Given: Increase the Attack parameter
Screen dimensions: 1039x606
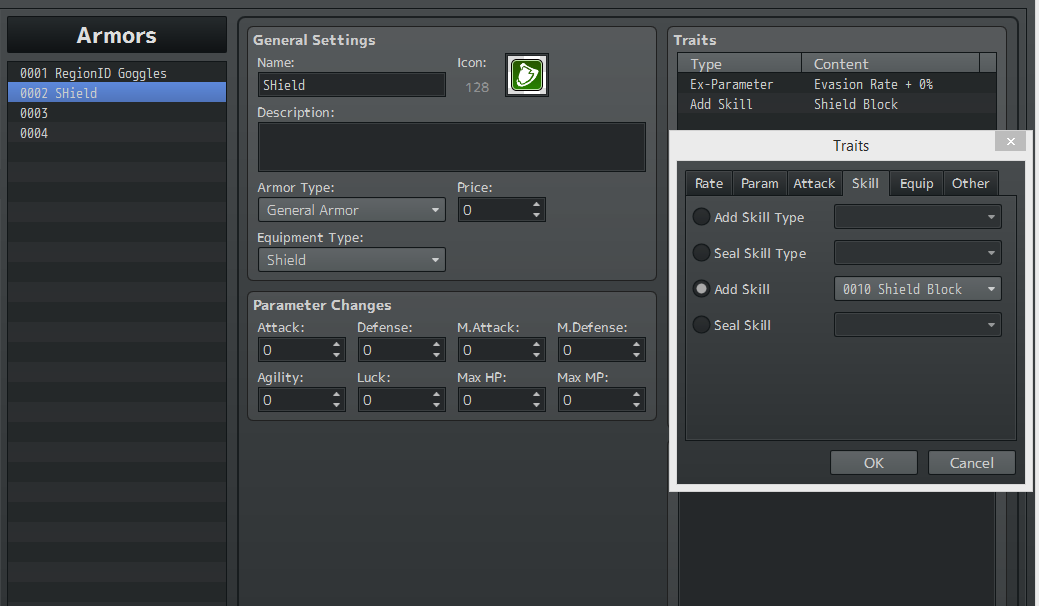Looking at the screenshot, I should pos(337,344).
